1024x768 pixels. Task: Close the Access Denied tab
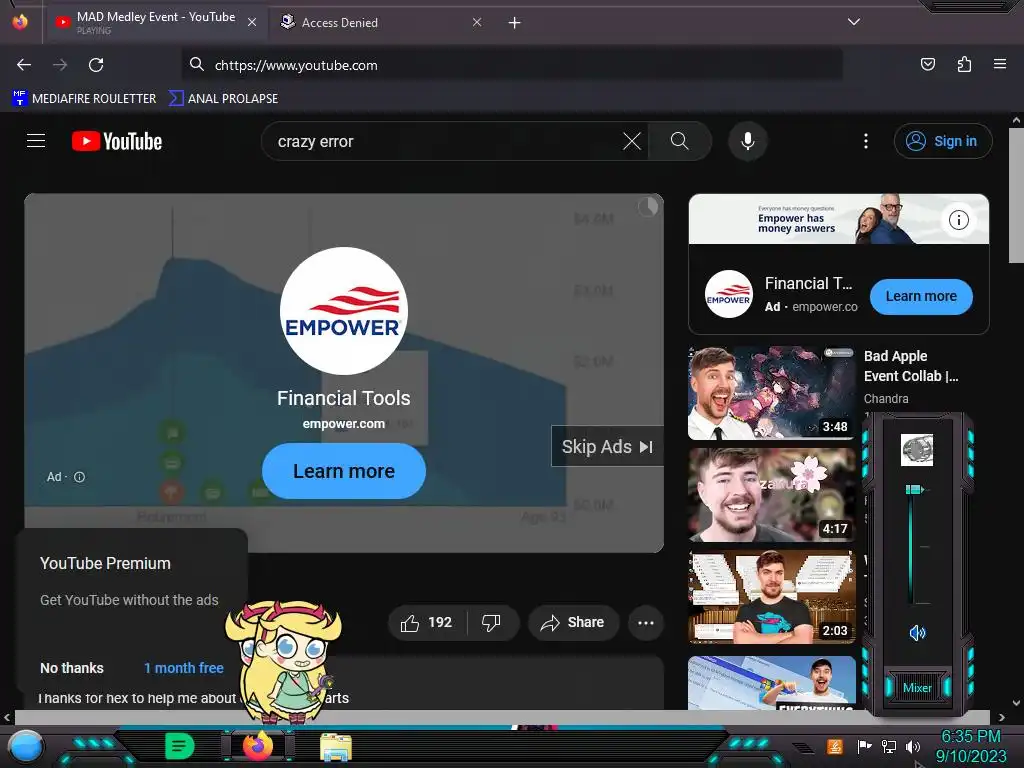point(477,22)
